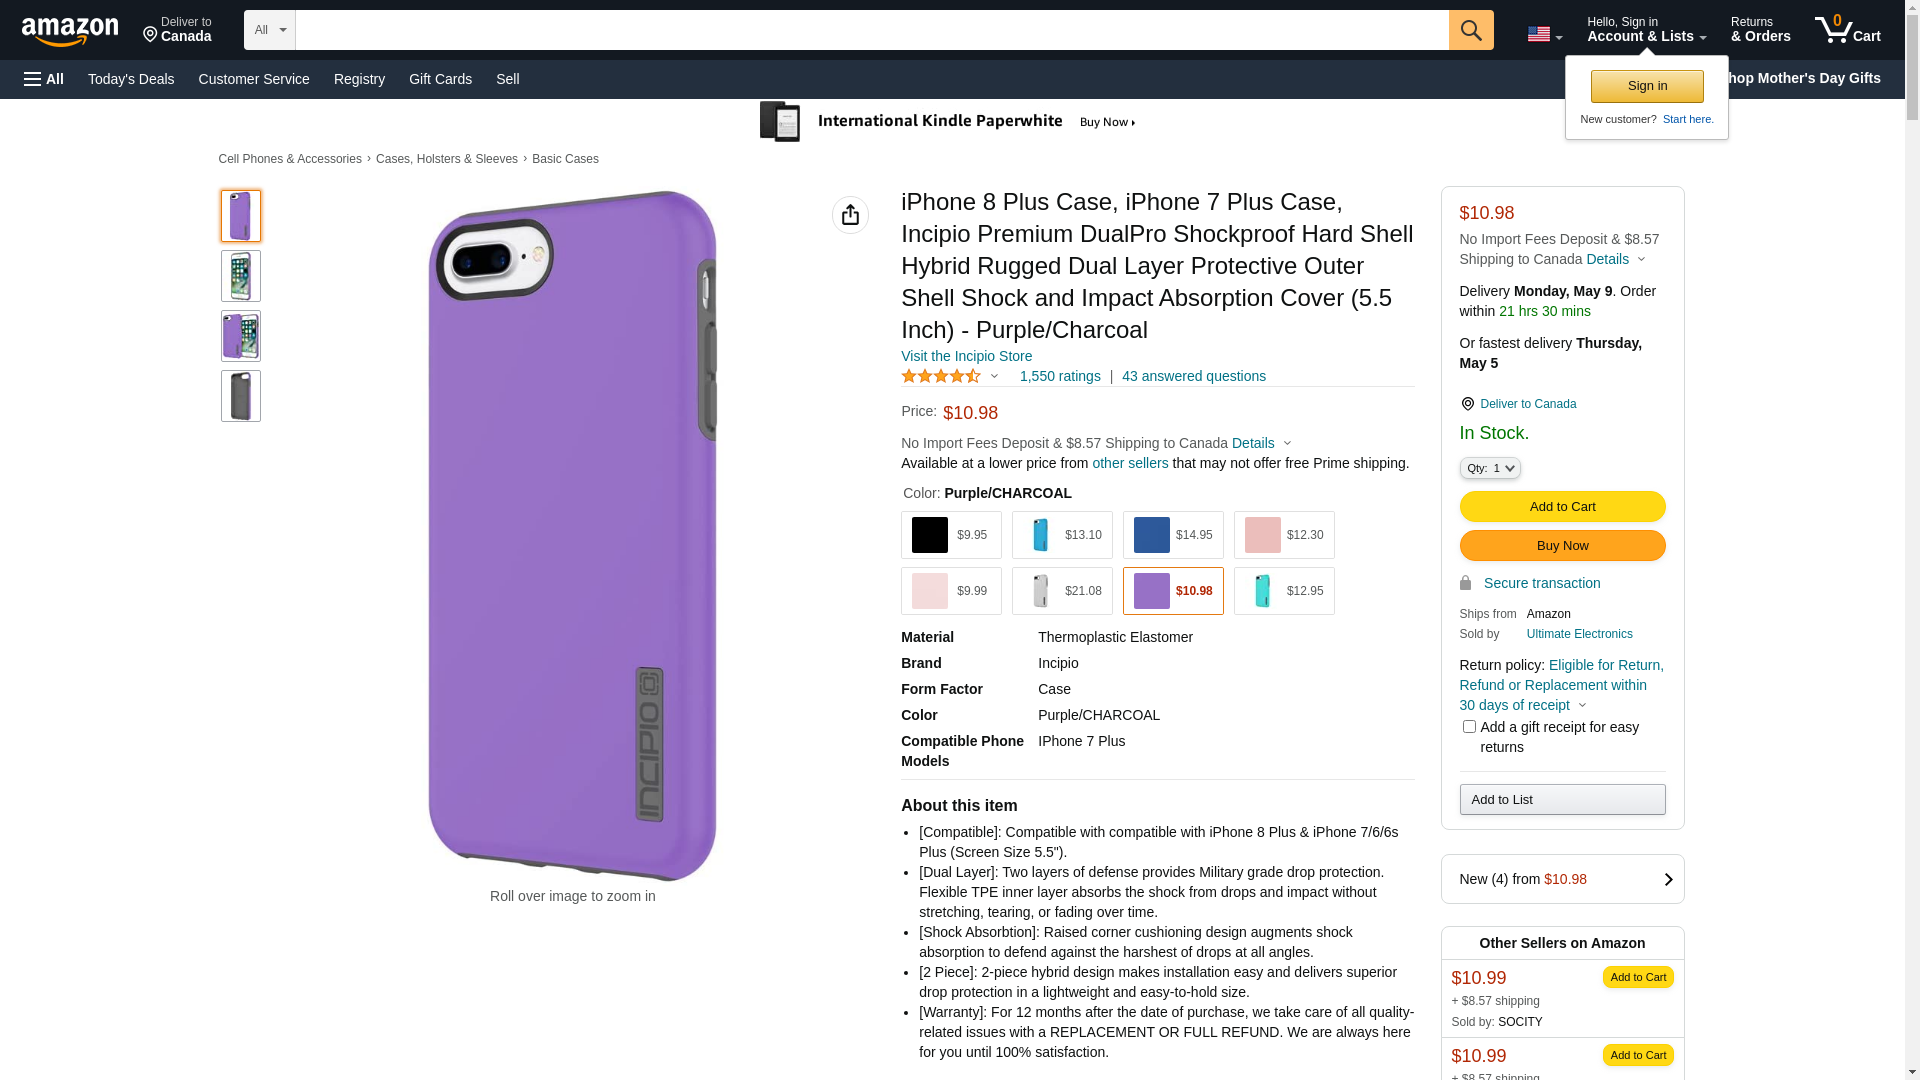Check the gift receipt checkbox

pyautogui.click(x=1468, y=727)
